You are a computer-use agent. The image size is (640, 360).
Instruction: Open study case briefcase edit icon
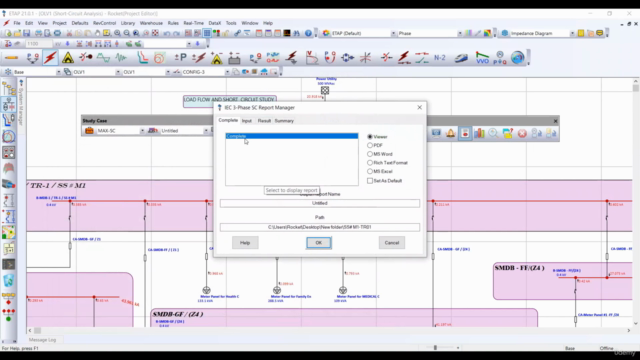[89, 131]
